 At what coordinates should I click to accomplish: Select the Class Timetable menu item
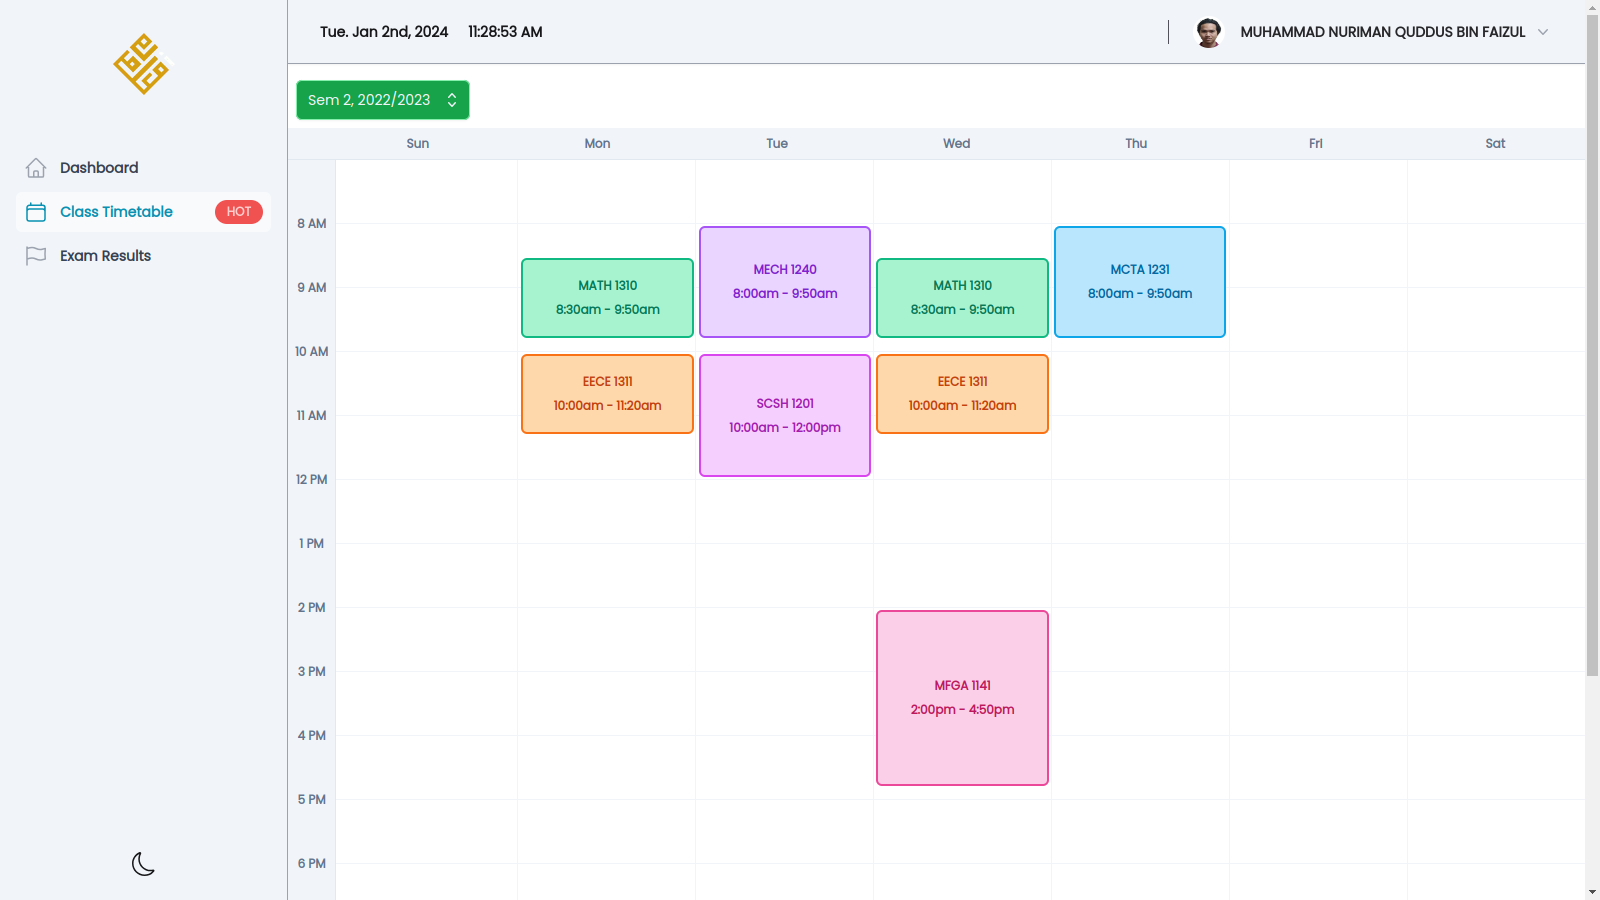pos(116,212)
